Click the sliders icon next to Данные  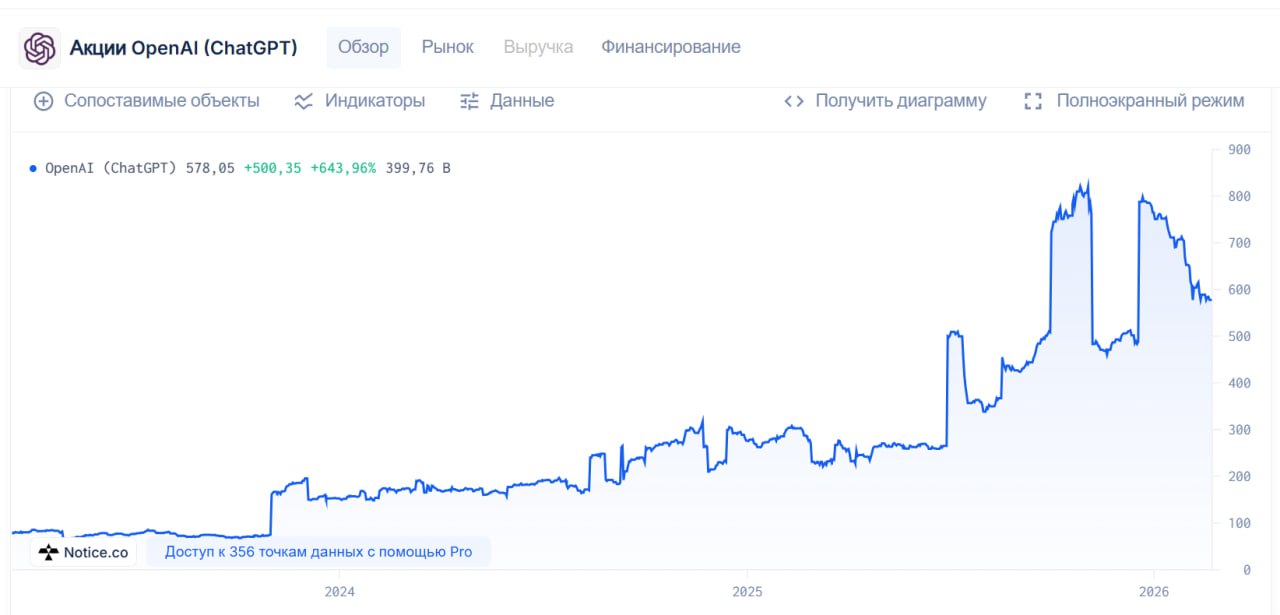click(x=469, y=101)
